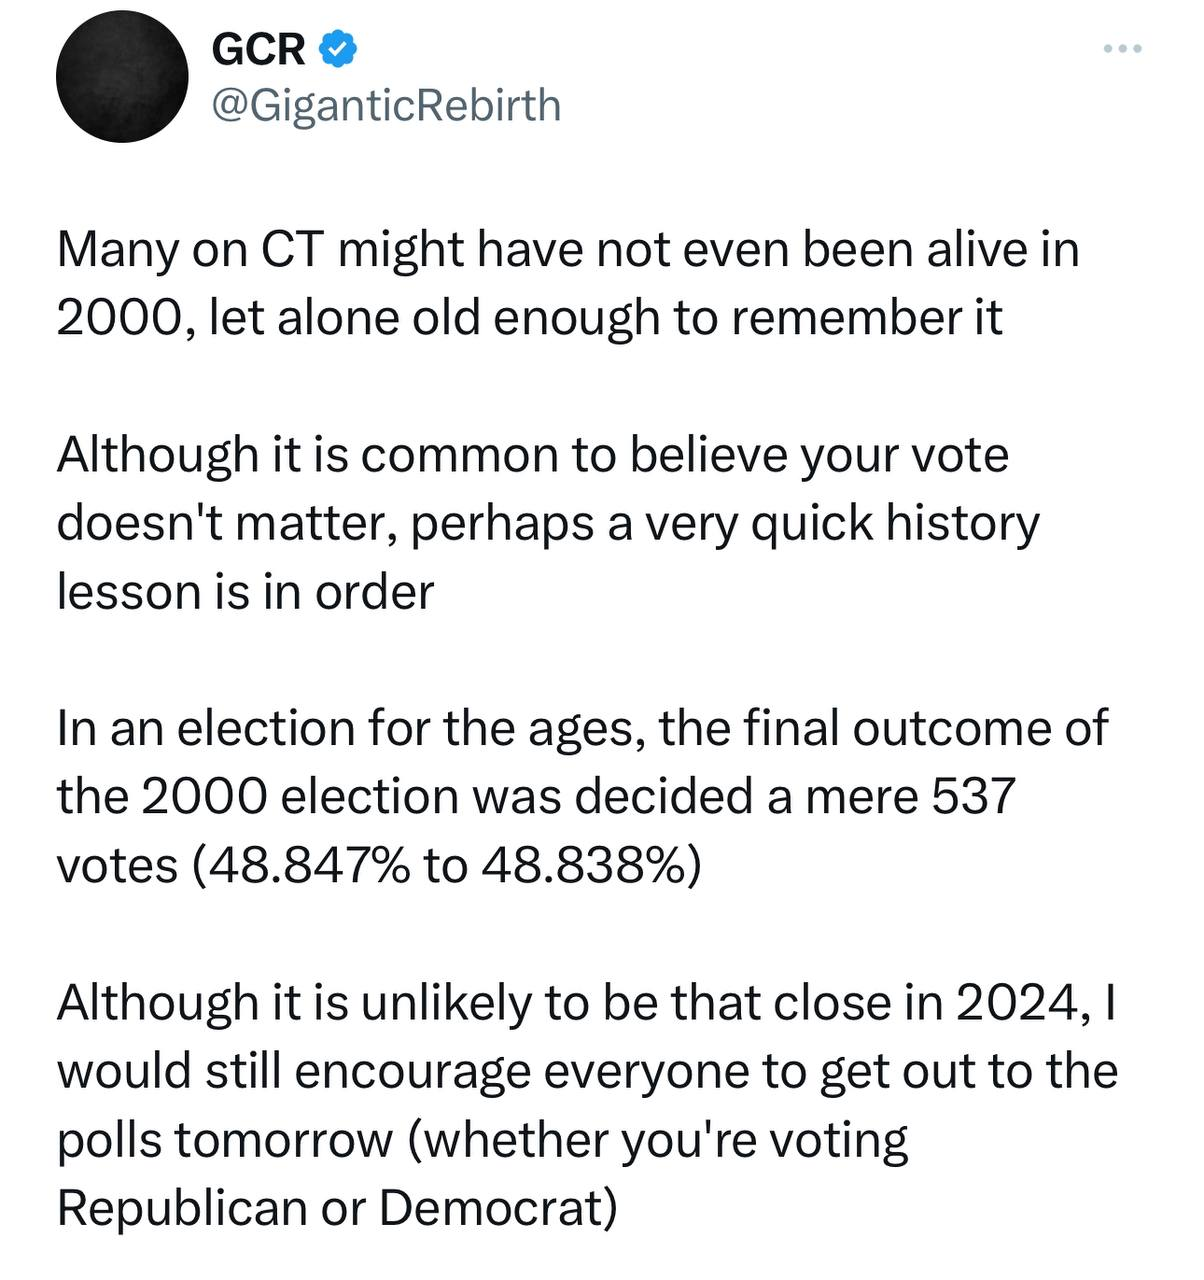The width and height of the screenshot is (1204, 1280).
Task: Click the blue verified checkmark badge
Action: 338,48
